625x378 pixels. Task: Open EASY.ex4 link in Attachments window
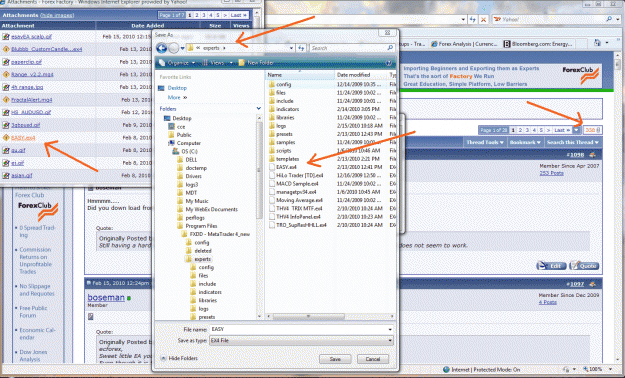click(x=23, y=138)
